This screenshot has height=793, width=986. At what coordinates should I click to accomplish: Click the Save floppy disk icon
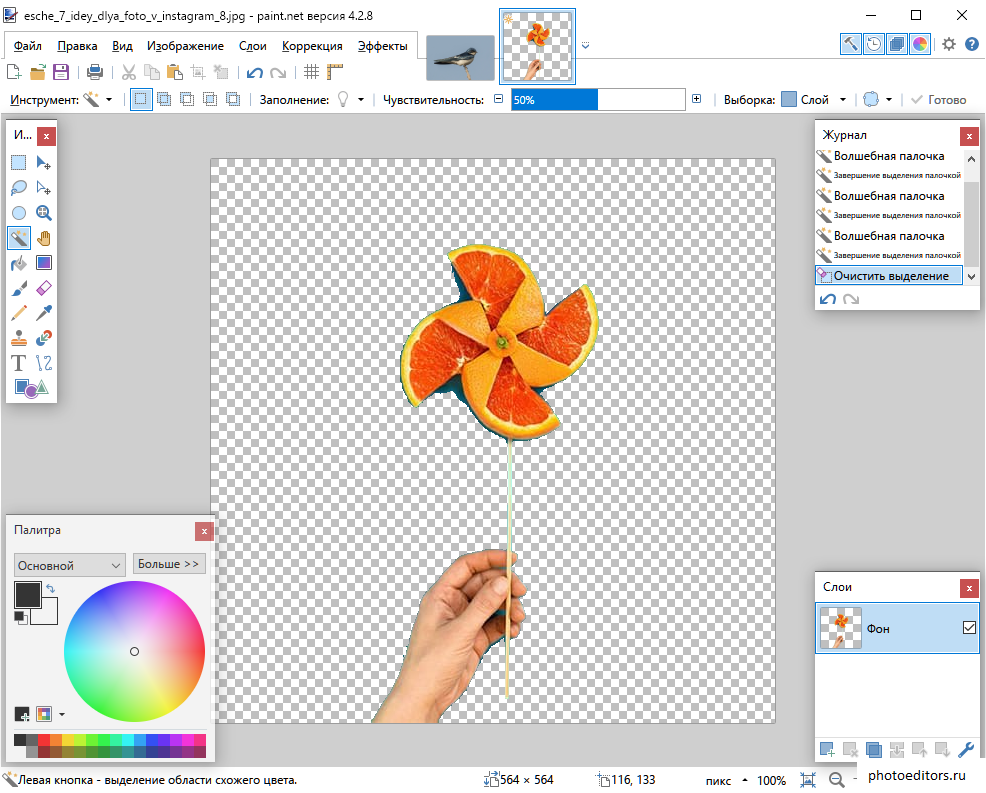point(61,72)
